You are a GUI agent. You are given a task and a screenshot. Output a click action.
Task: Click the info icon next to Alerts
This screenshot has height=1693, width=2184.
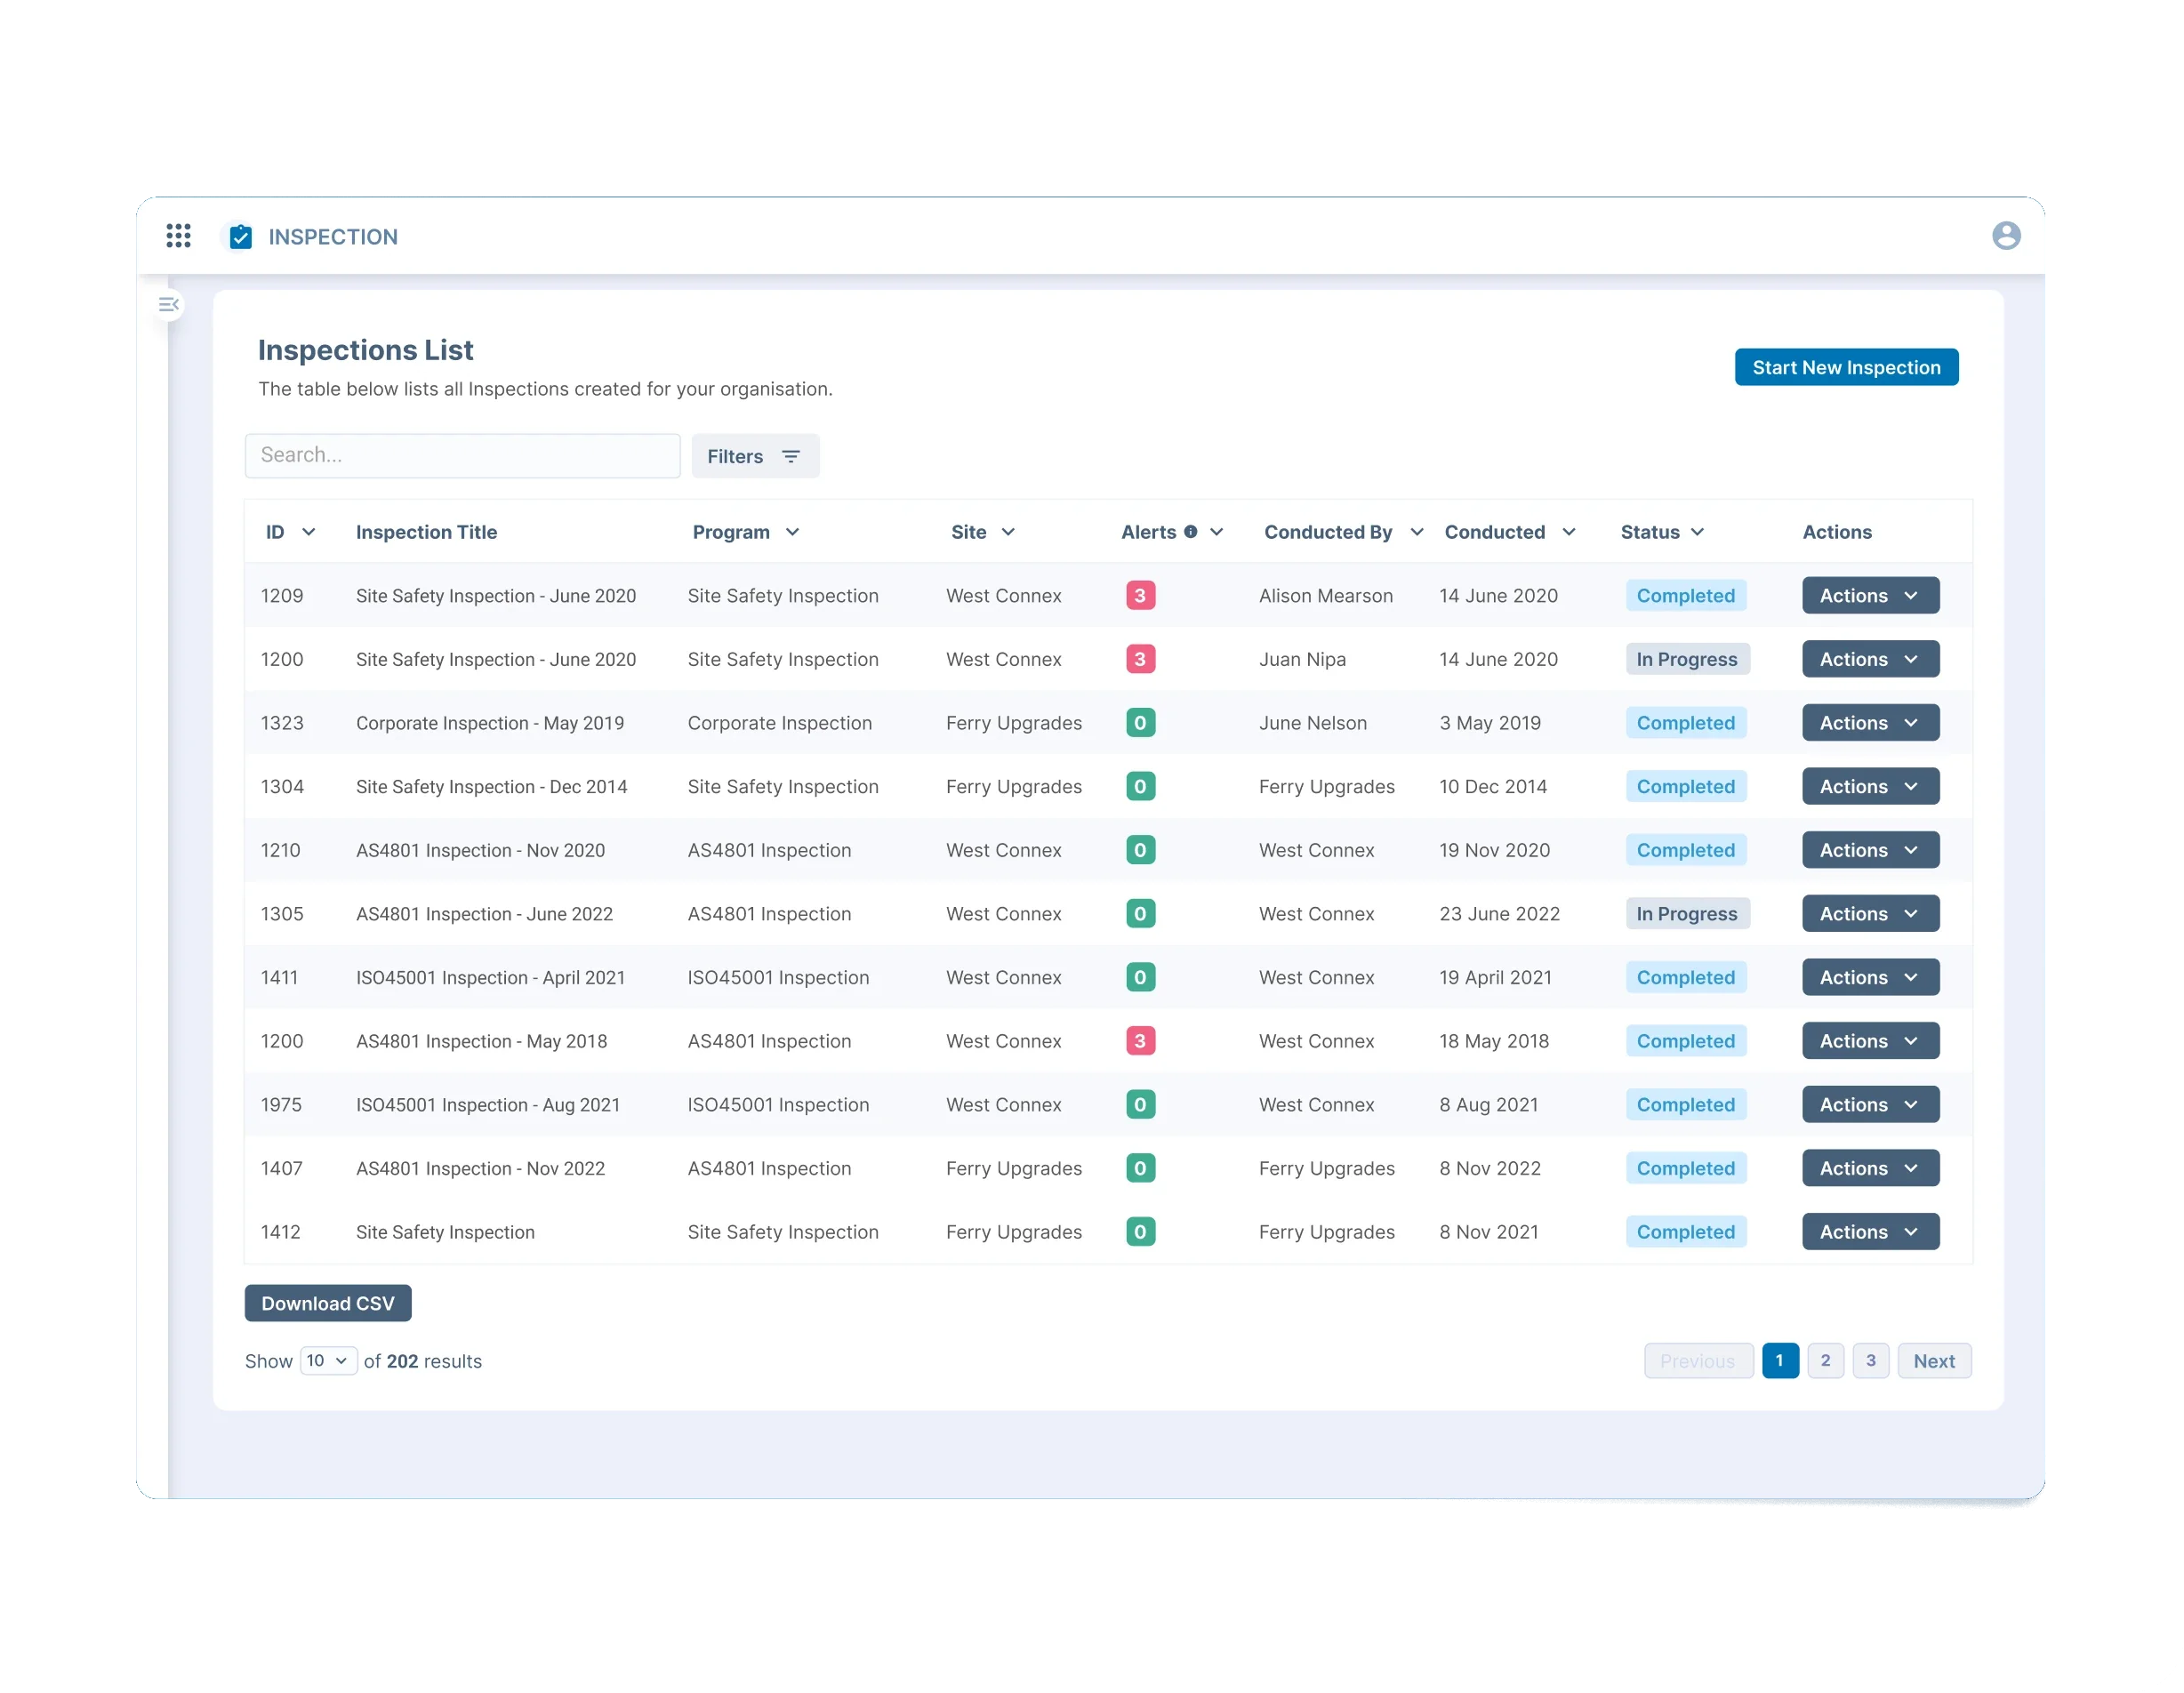[1190, 532]
